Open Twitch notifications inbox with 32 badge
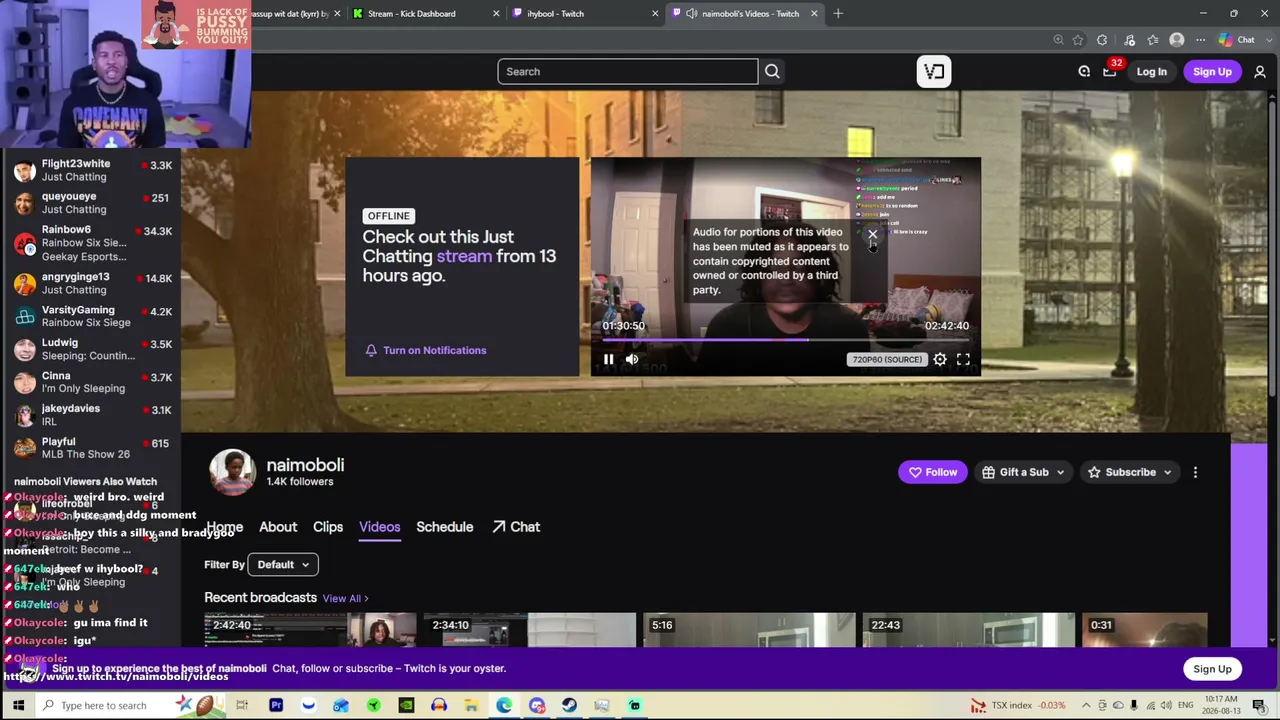 click(x=1110, y=71)
